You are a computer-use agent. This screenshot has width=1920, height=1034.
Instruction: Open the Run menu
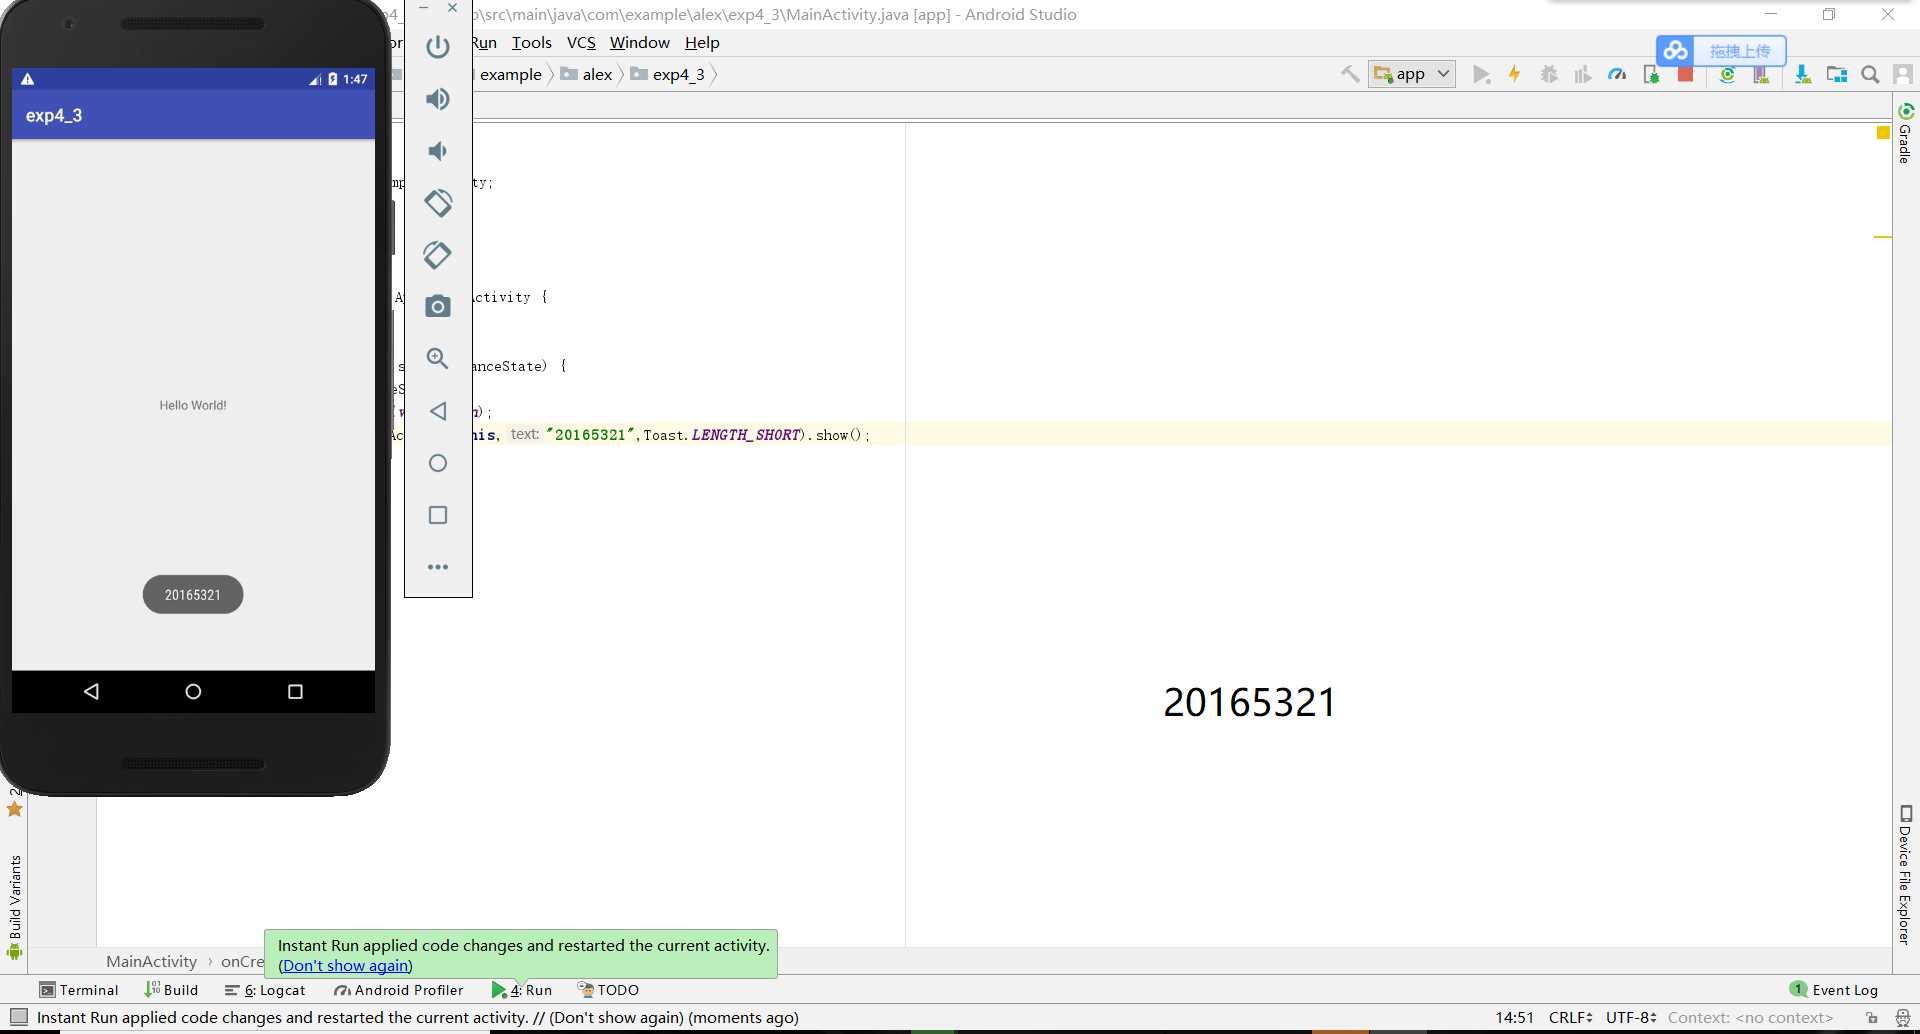tap(484, 42)
